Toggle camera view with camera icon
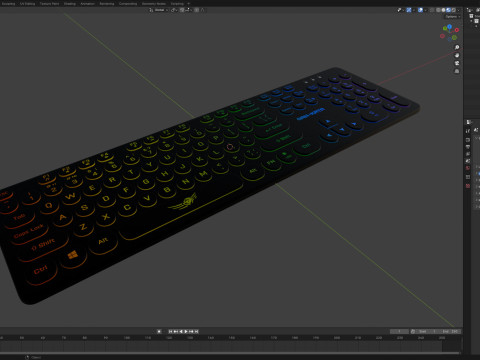Viewport: 480px width, 360px height. tap(457, 63)
